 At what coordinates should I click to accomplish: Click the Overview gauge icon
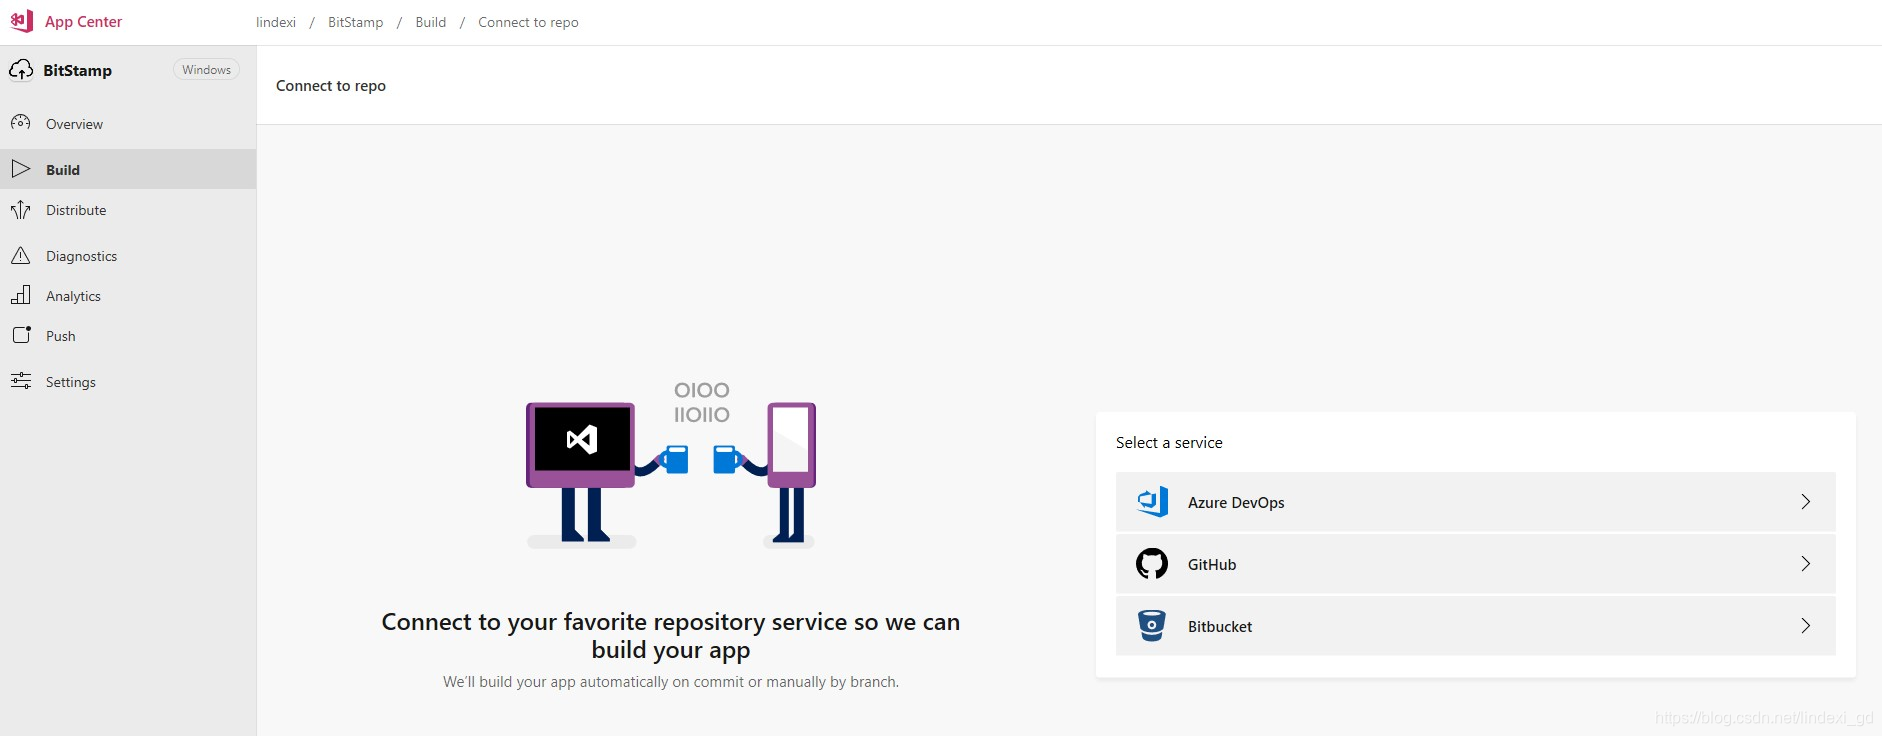[21, 123]
